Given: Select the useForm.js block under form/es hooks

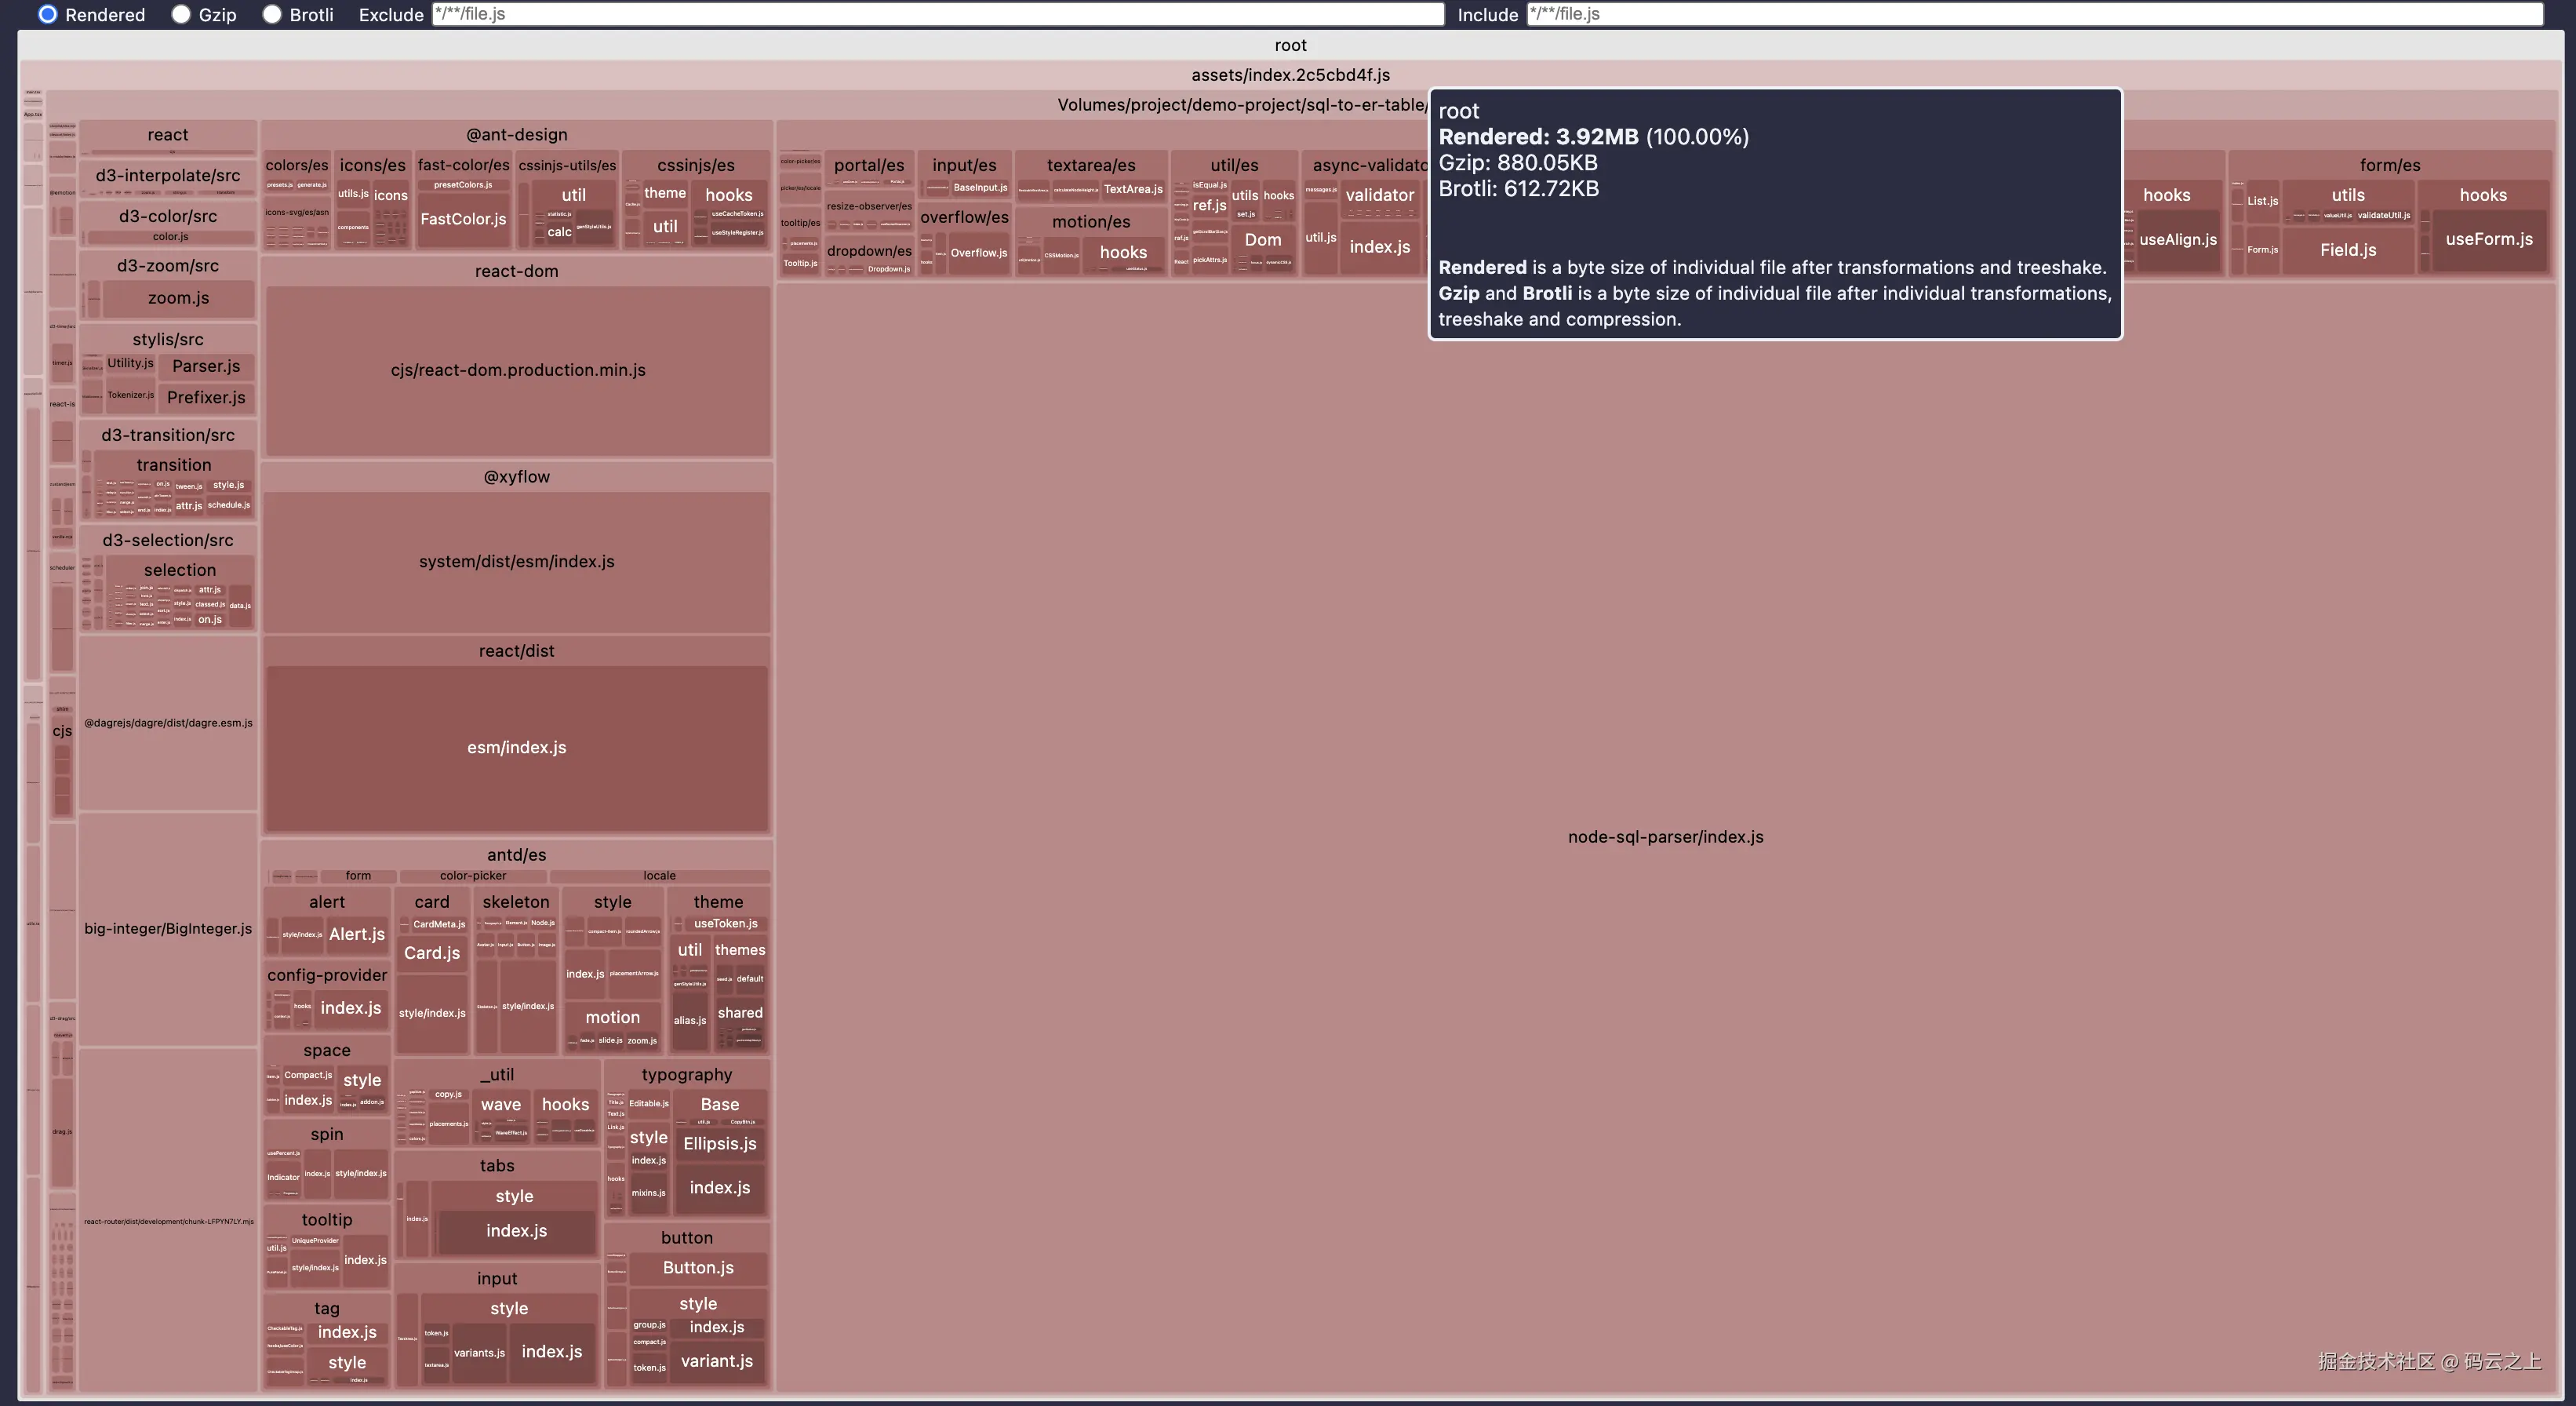Looking at the screenshot, I should pyautogui.click(x=2488, y=239).
